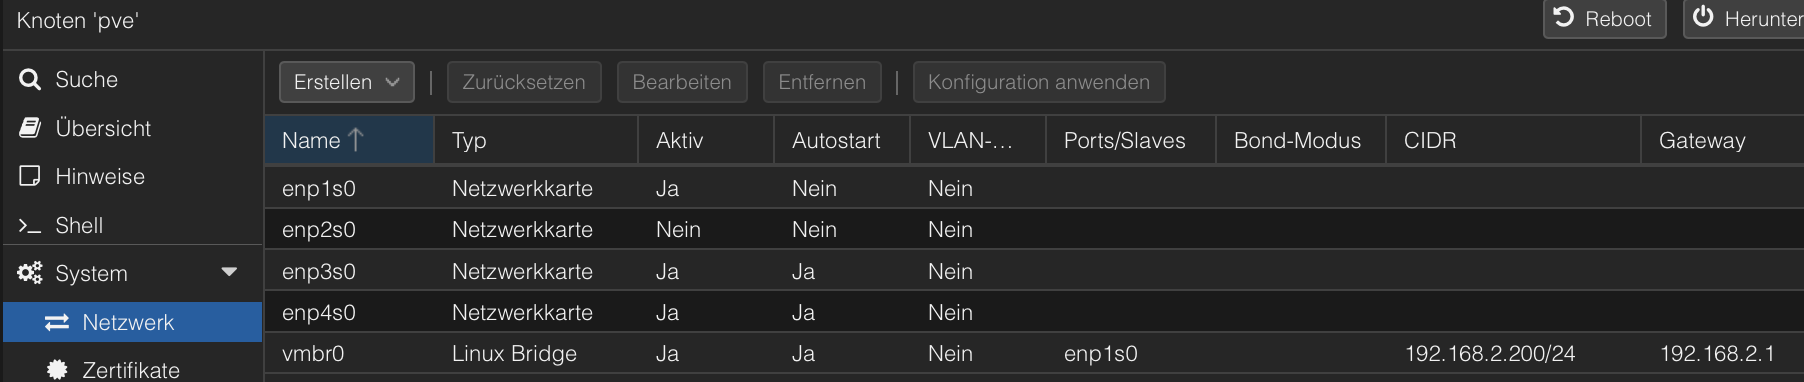Click the book icon beside Übersicht

[30, 128]
